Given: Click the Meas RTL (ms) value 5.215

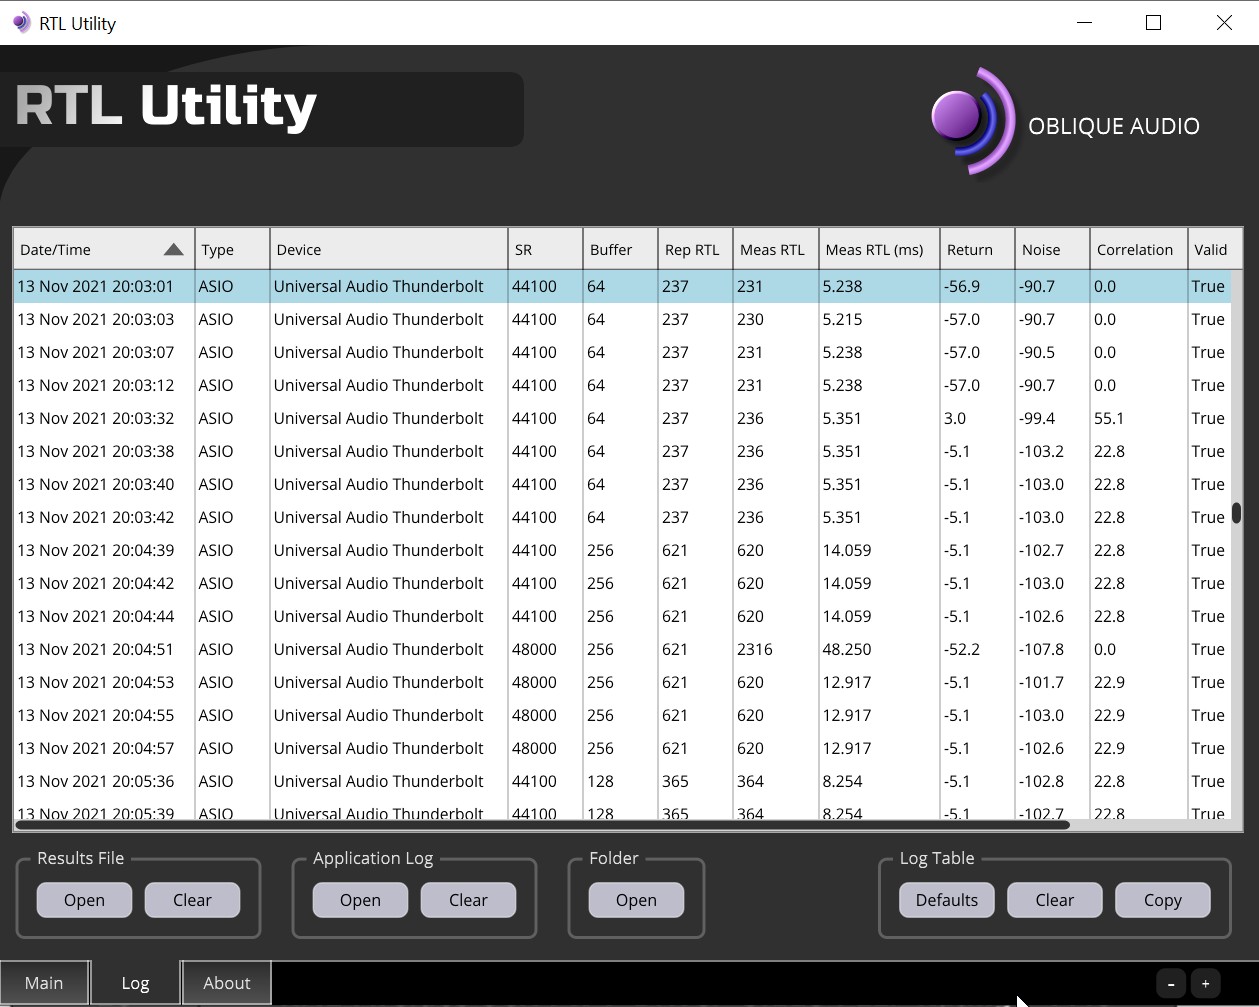Looking at the screenshot, I should pos(842,319).
